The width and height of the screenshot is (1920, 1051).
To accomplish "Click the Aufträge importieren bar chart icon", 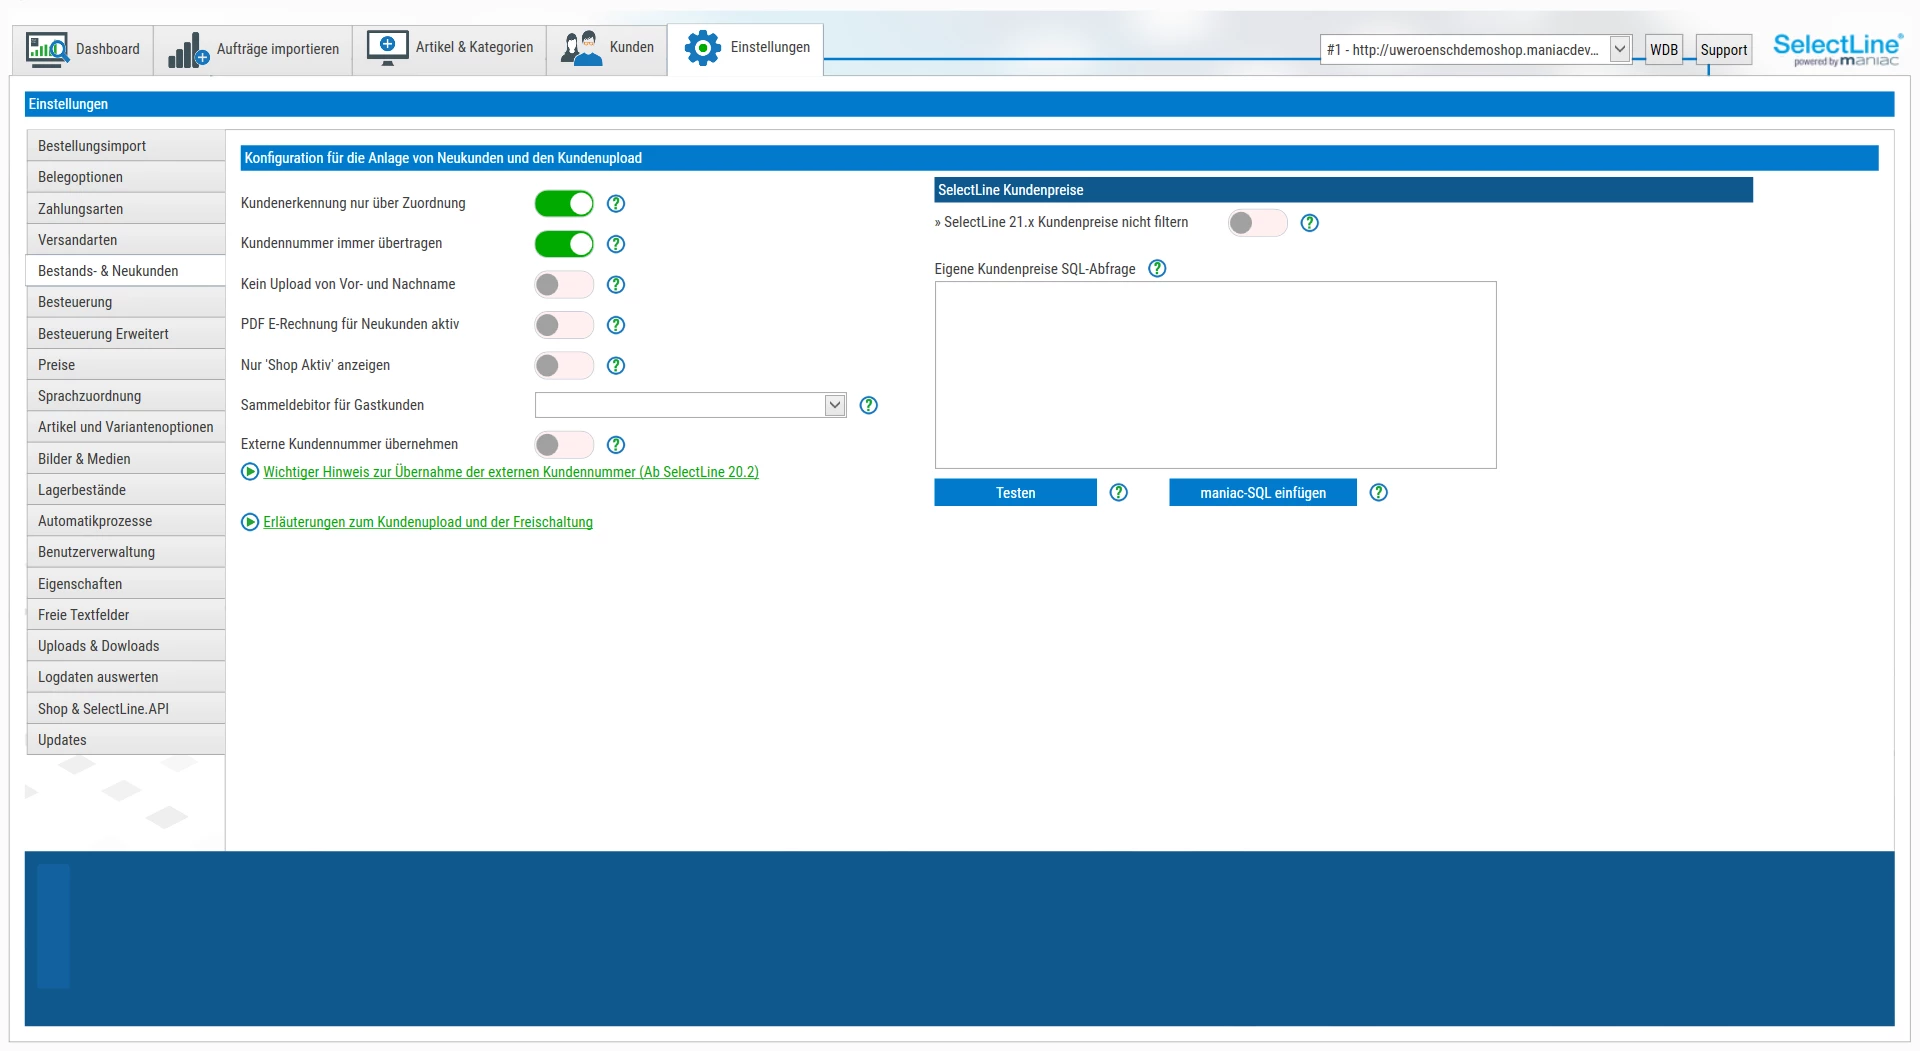I will coord(188,50).
